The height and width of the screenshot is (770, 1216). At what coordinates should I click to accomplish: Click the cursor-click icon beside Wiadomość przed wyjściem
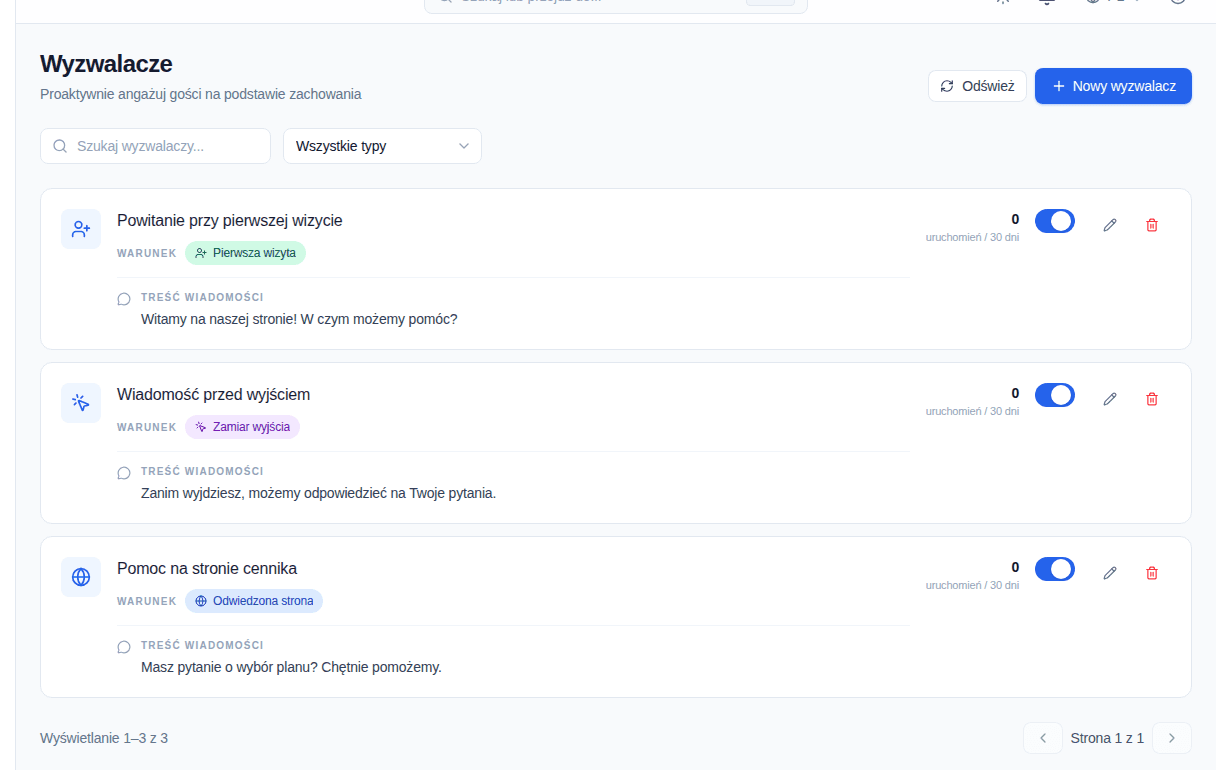pos(81,403)
